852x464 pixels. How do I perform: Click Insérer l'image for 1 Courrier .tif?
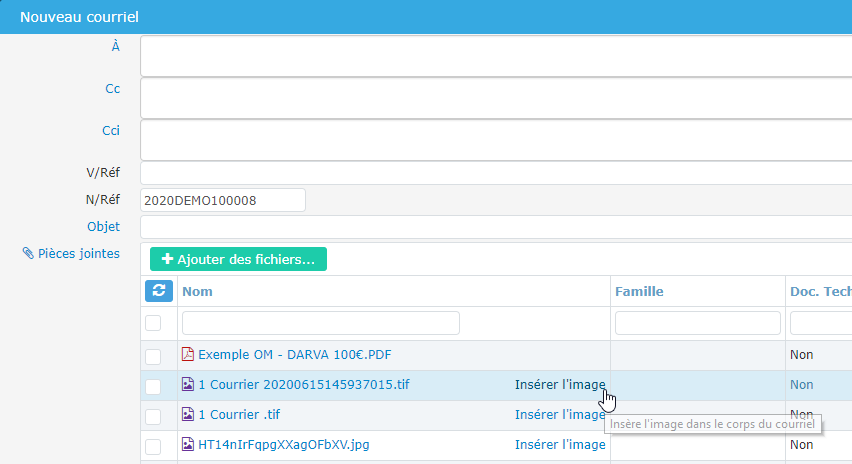559,414
